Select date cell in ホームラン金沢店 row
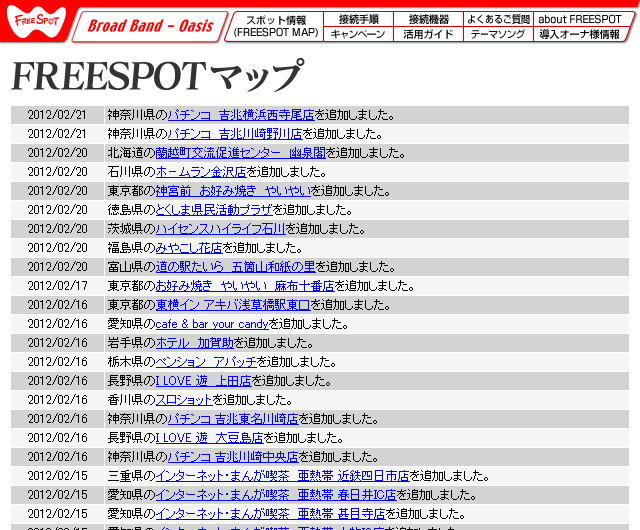640x530 pixels. point(58,172)
